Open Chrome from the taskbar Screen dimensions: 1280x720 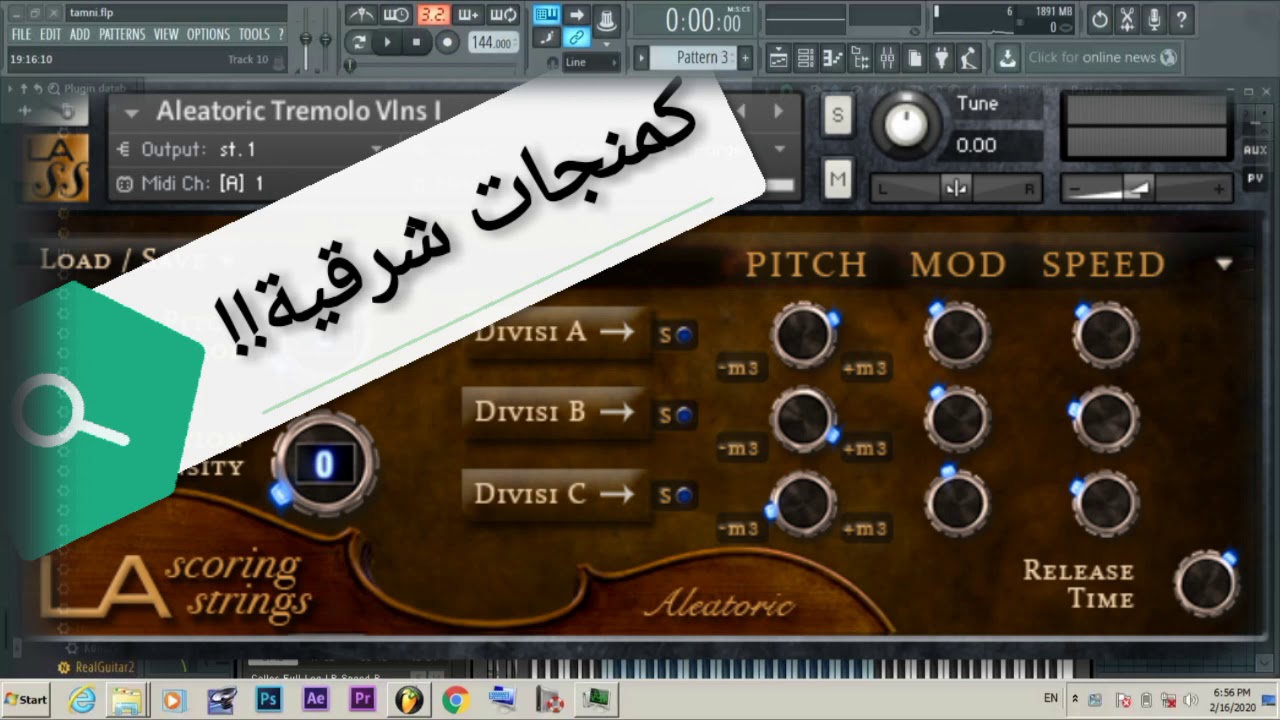point(456,699)
